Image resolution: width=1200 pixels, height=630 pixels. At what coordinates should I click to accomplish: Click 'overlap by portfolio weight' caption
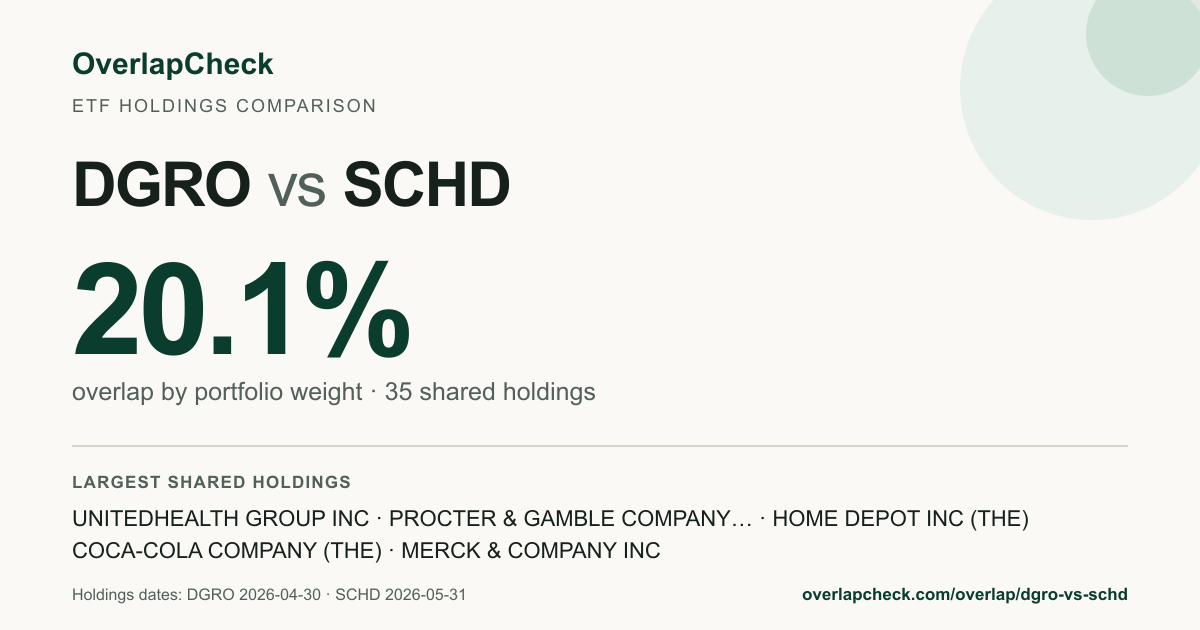coord(217,392)
